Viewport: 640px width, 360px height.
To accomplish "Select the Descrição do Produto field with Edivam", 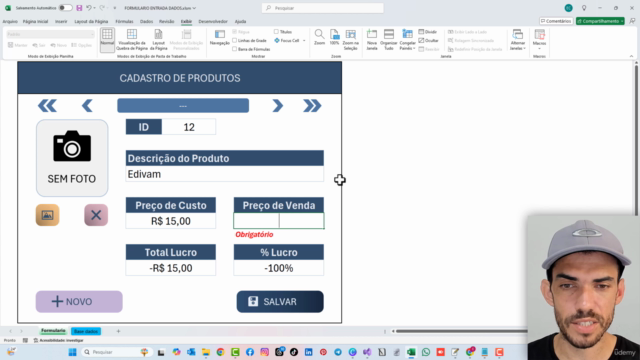I will coord(224,174).
